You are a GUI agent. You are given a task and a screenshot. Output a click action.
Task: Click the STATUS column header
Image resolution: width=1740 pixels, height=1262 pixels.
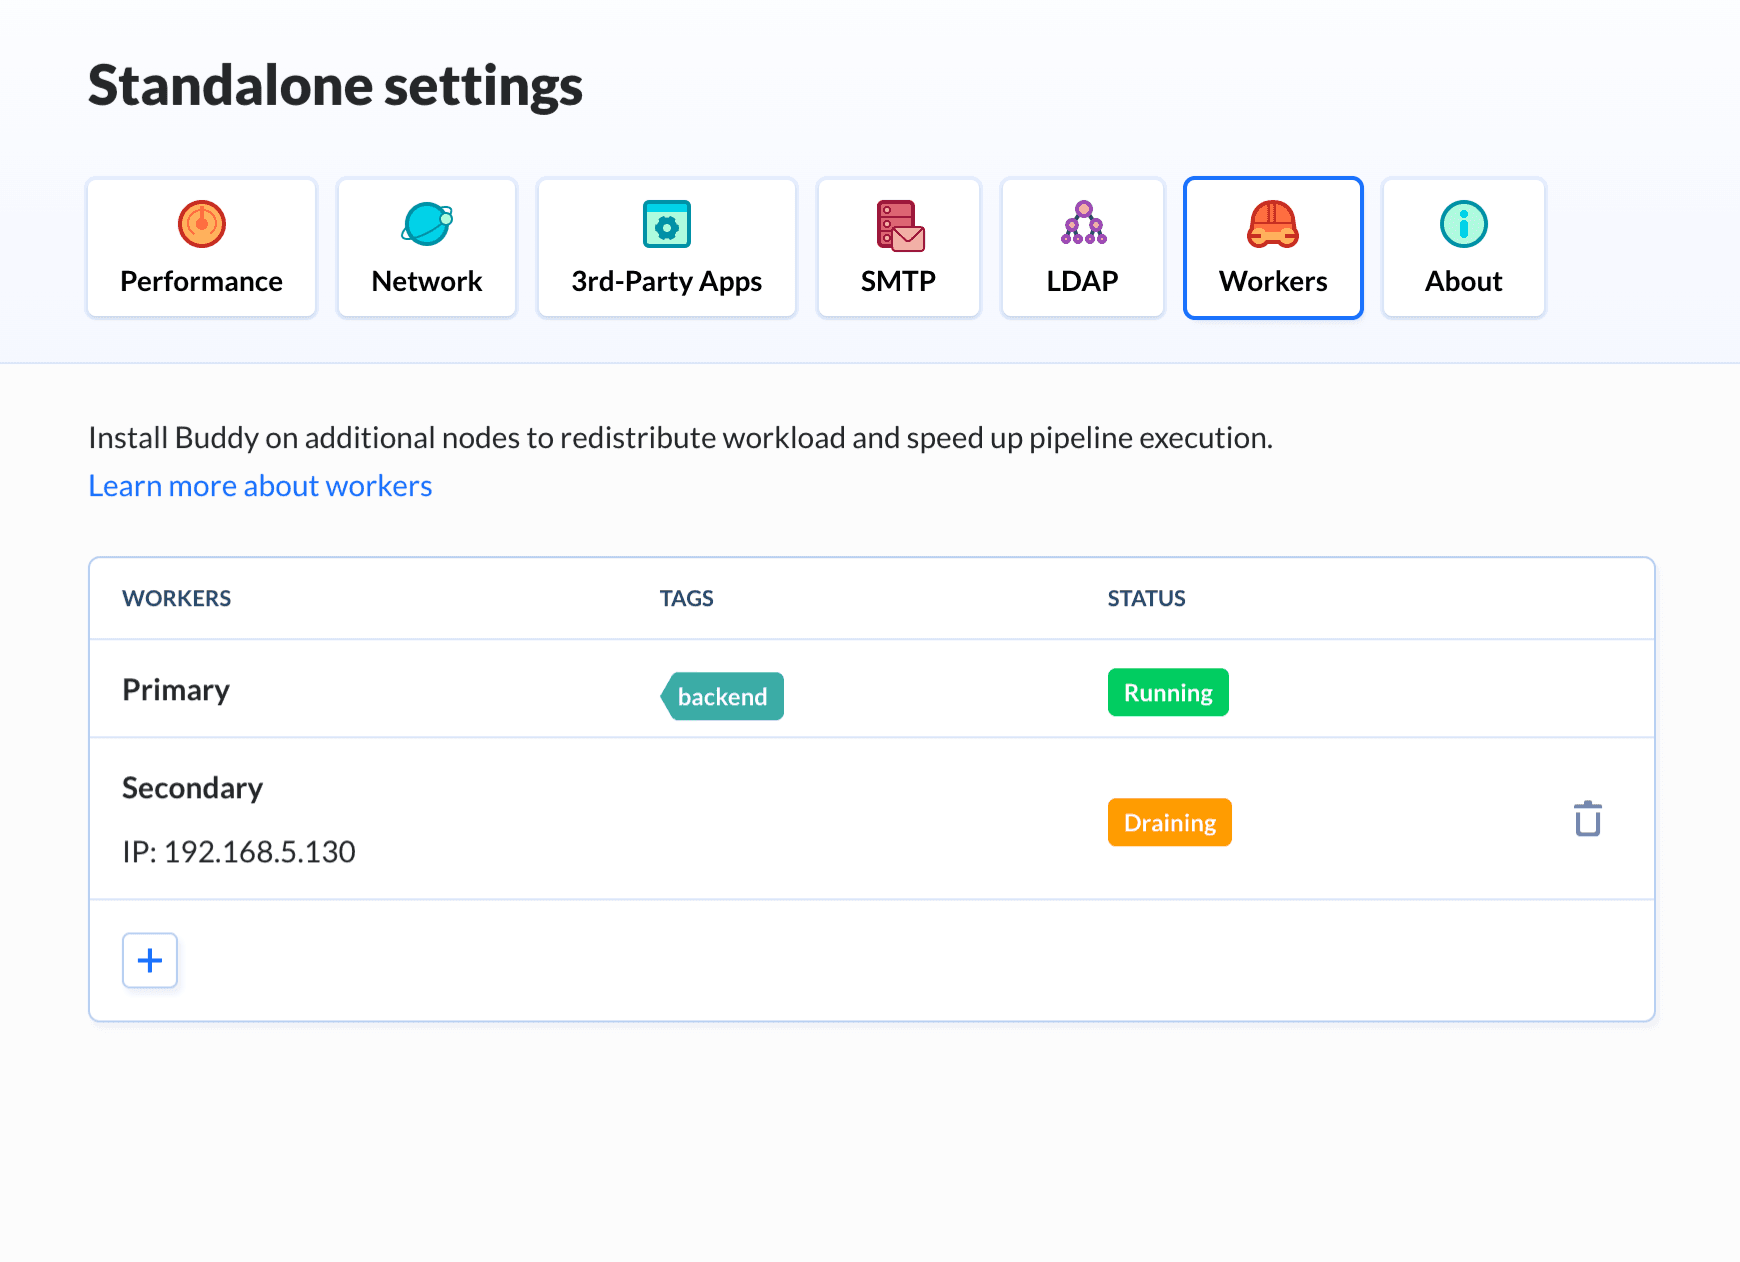(1145, 598)
